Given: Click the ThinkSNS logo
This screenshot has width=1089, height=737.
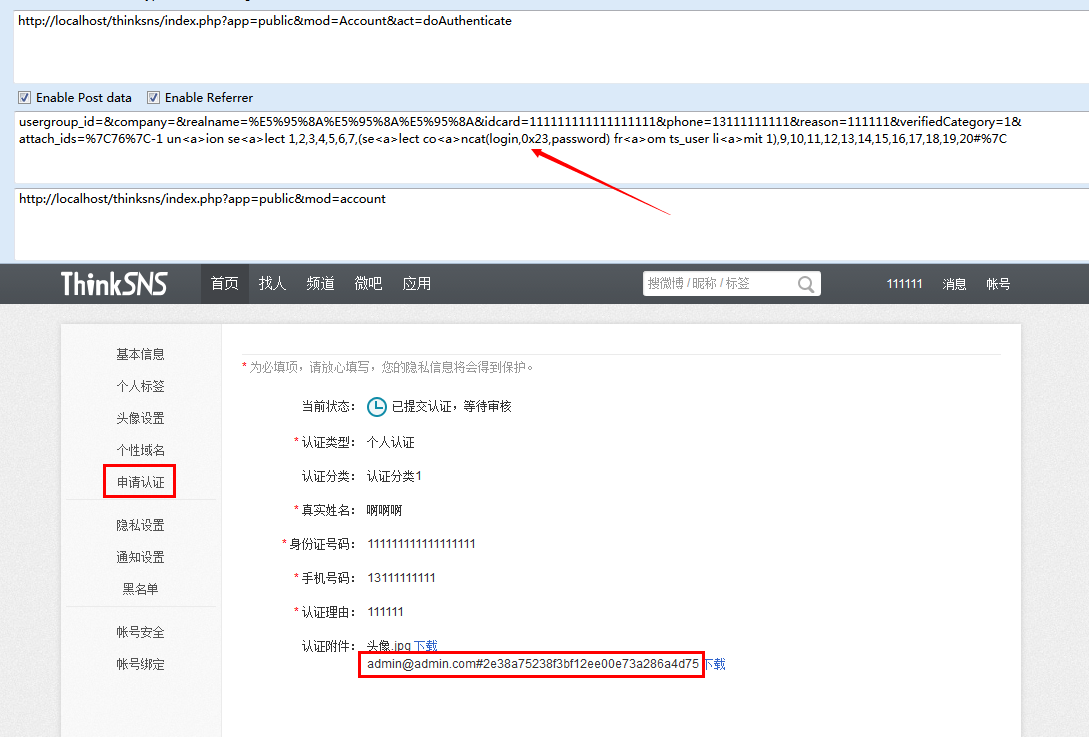Looking at the screenshot, I should (115, 283).
